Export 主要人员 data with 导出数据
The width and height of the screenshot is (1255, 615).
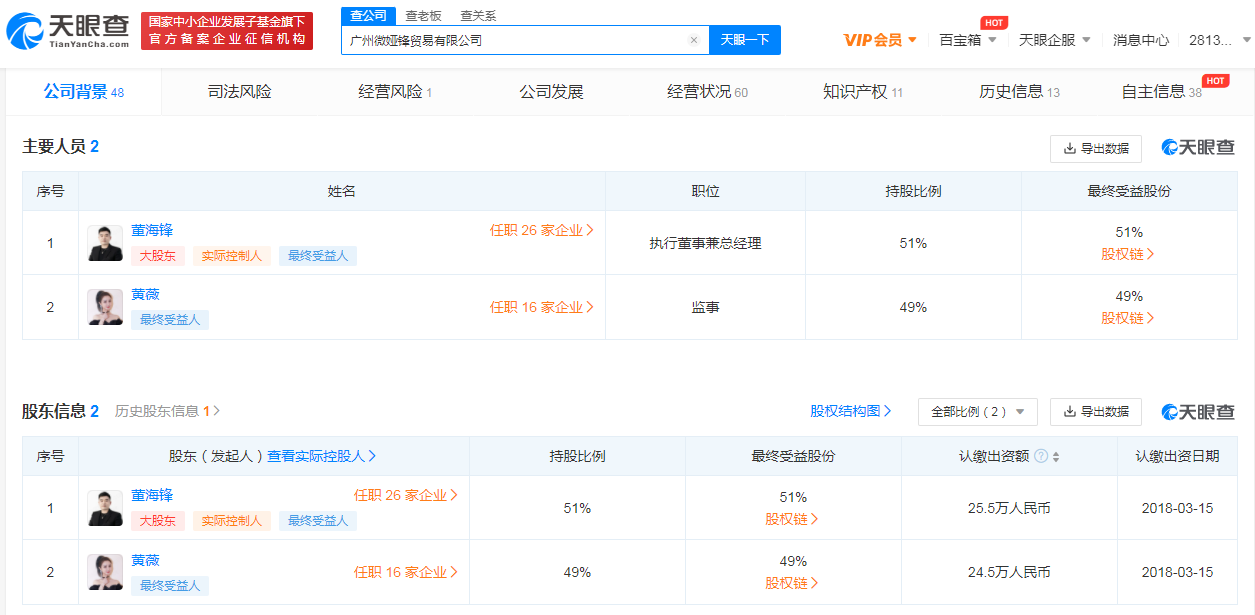tap(1096, 148)
